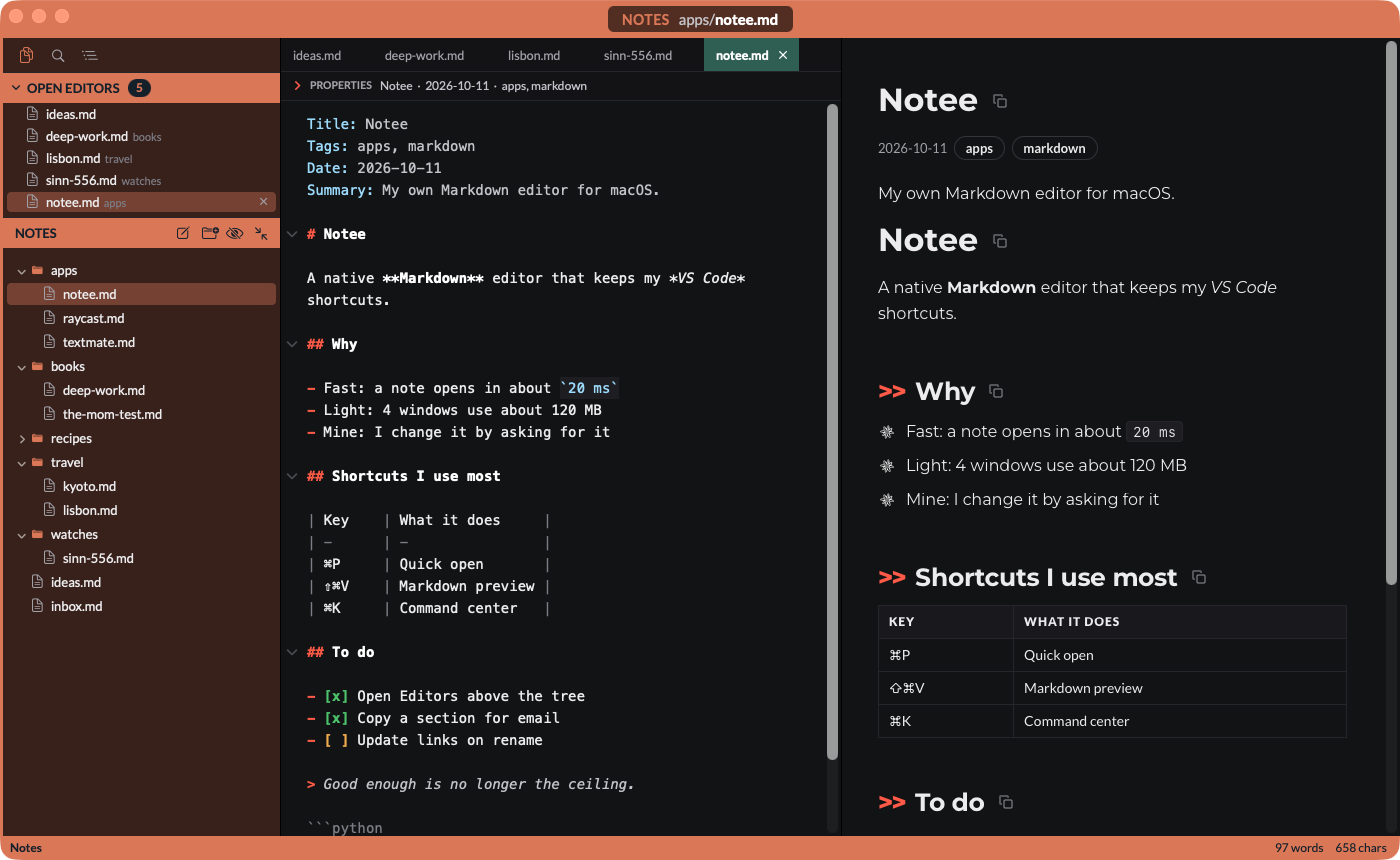Screen dimensions: 1400x860
Task: Toggle hidden files eye icon in NOTES
Action: (235, 233)
